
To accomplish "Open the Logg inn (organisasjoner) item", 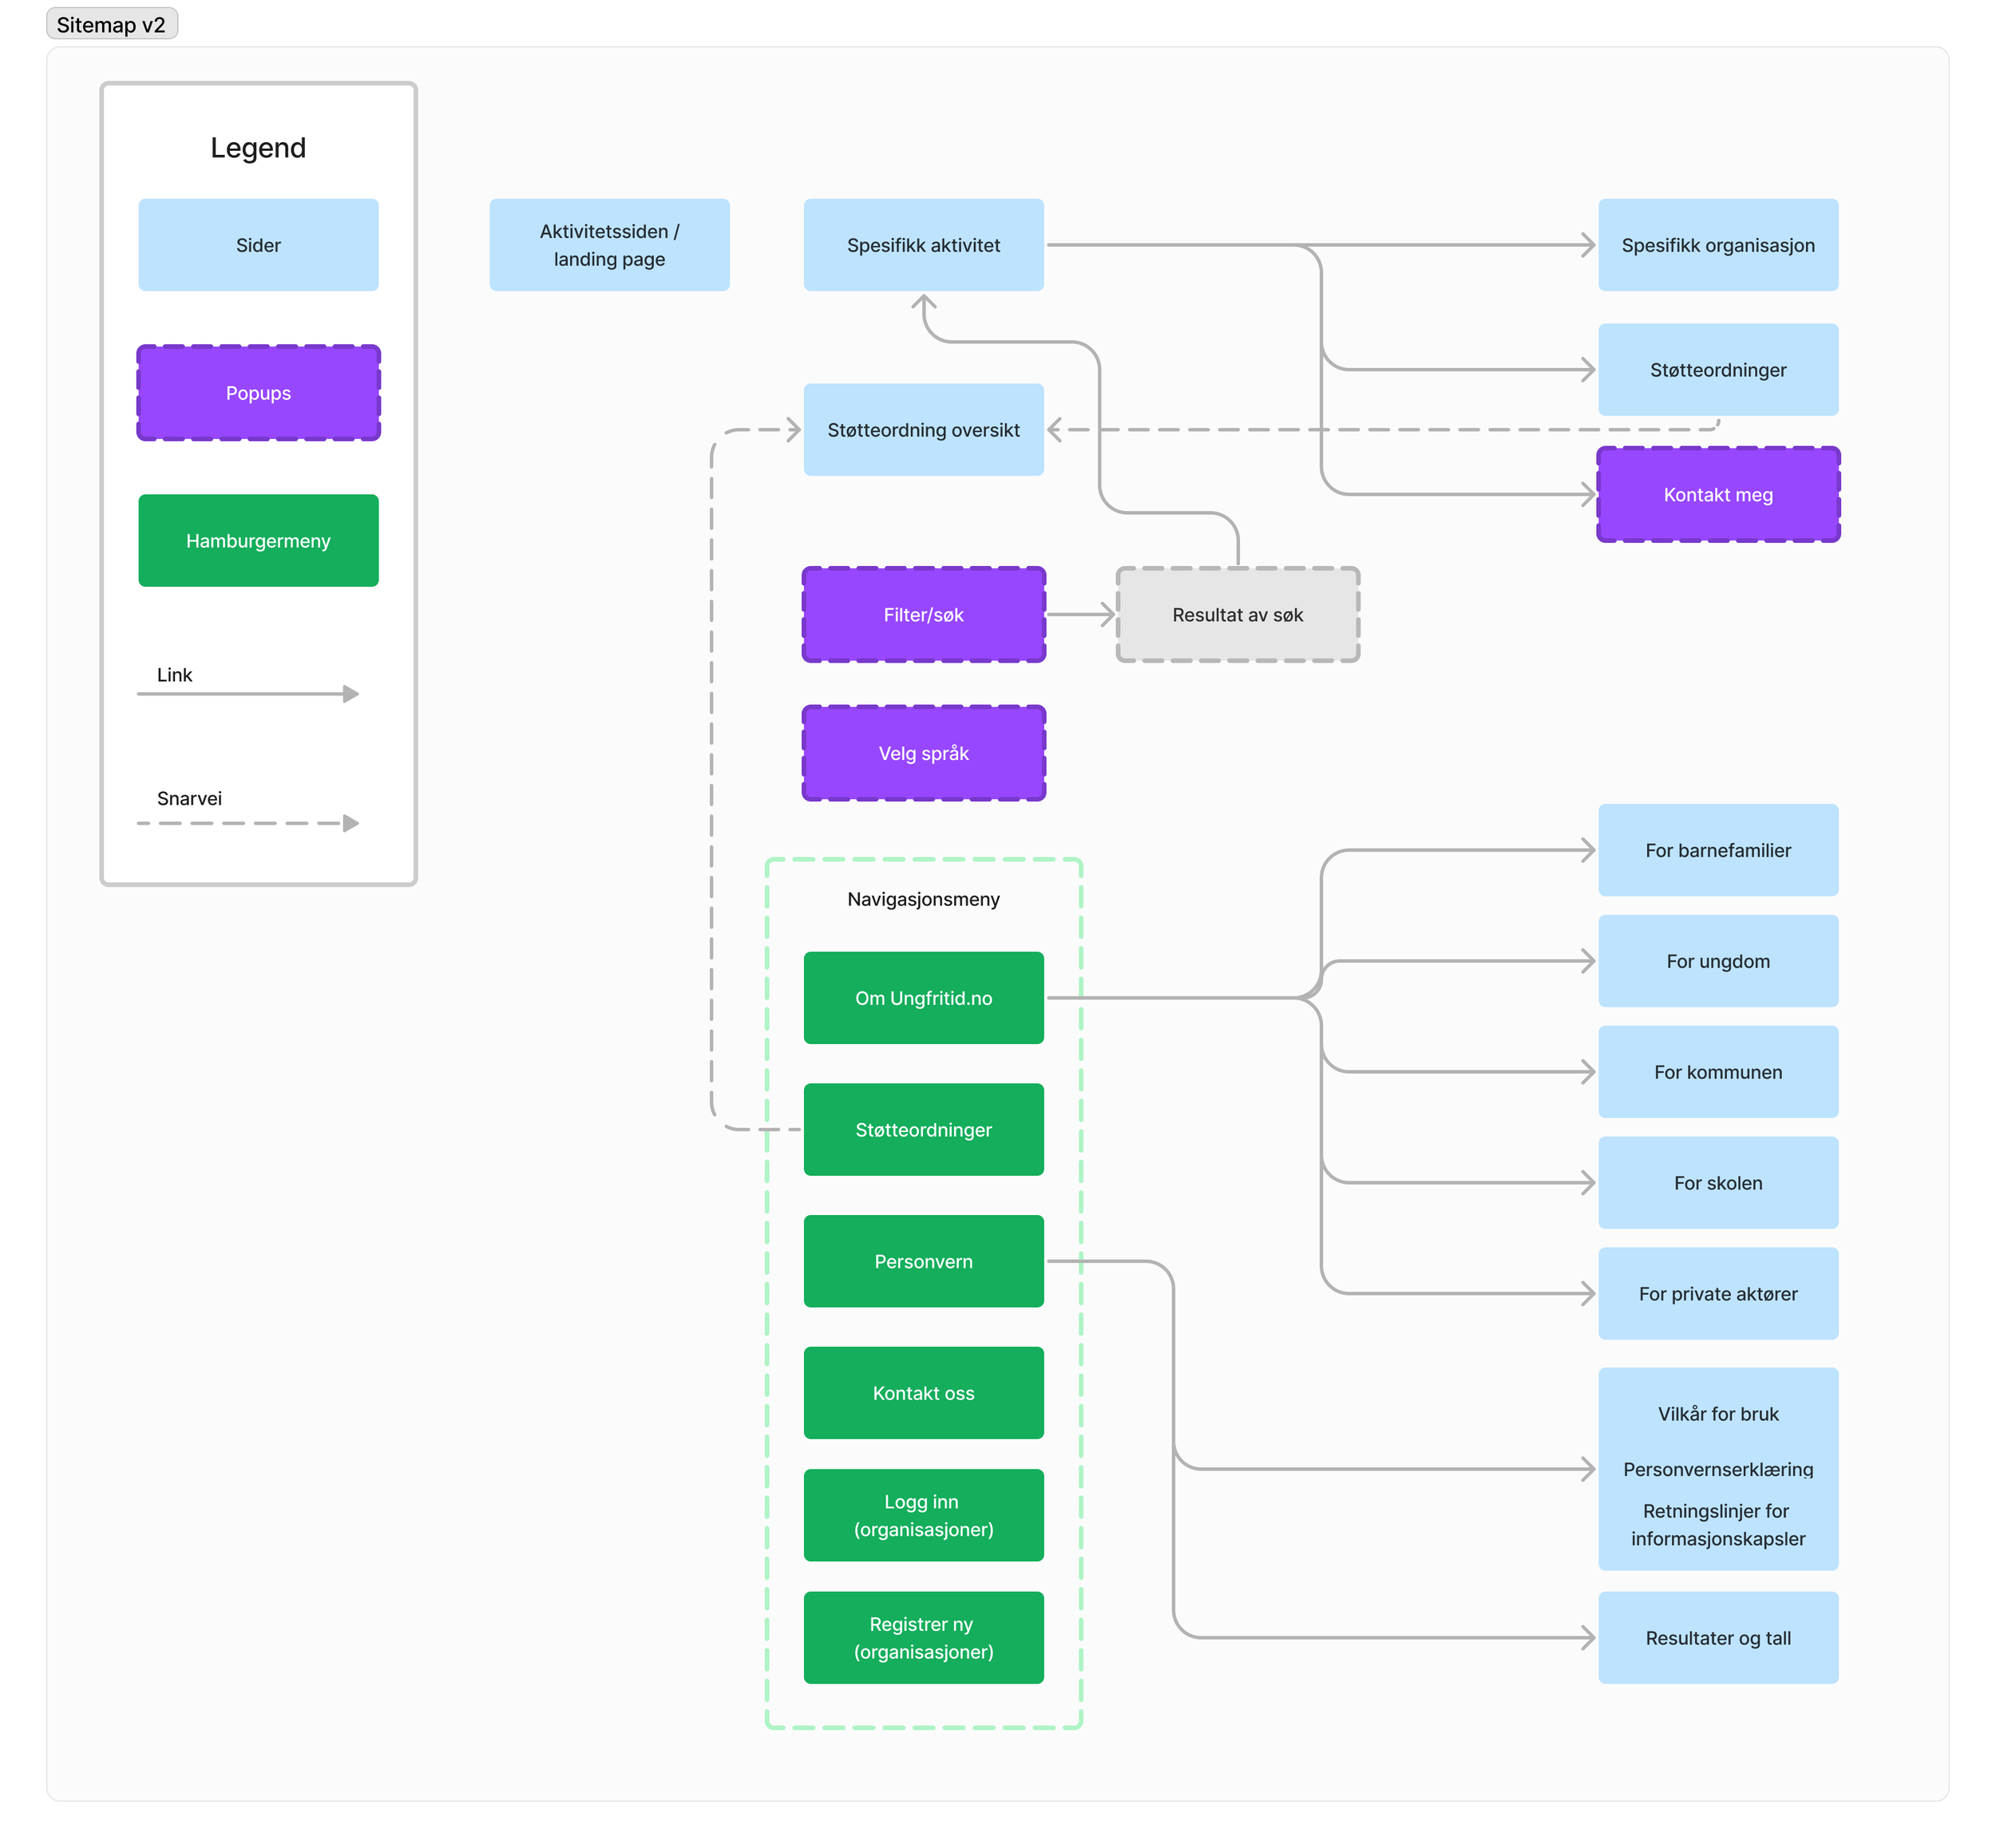I will click(x=923, y=1515).
